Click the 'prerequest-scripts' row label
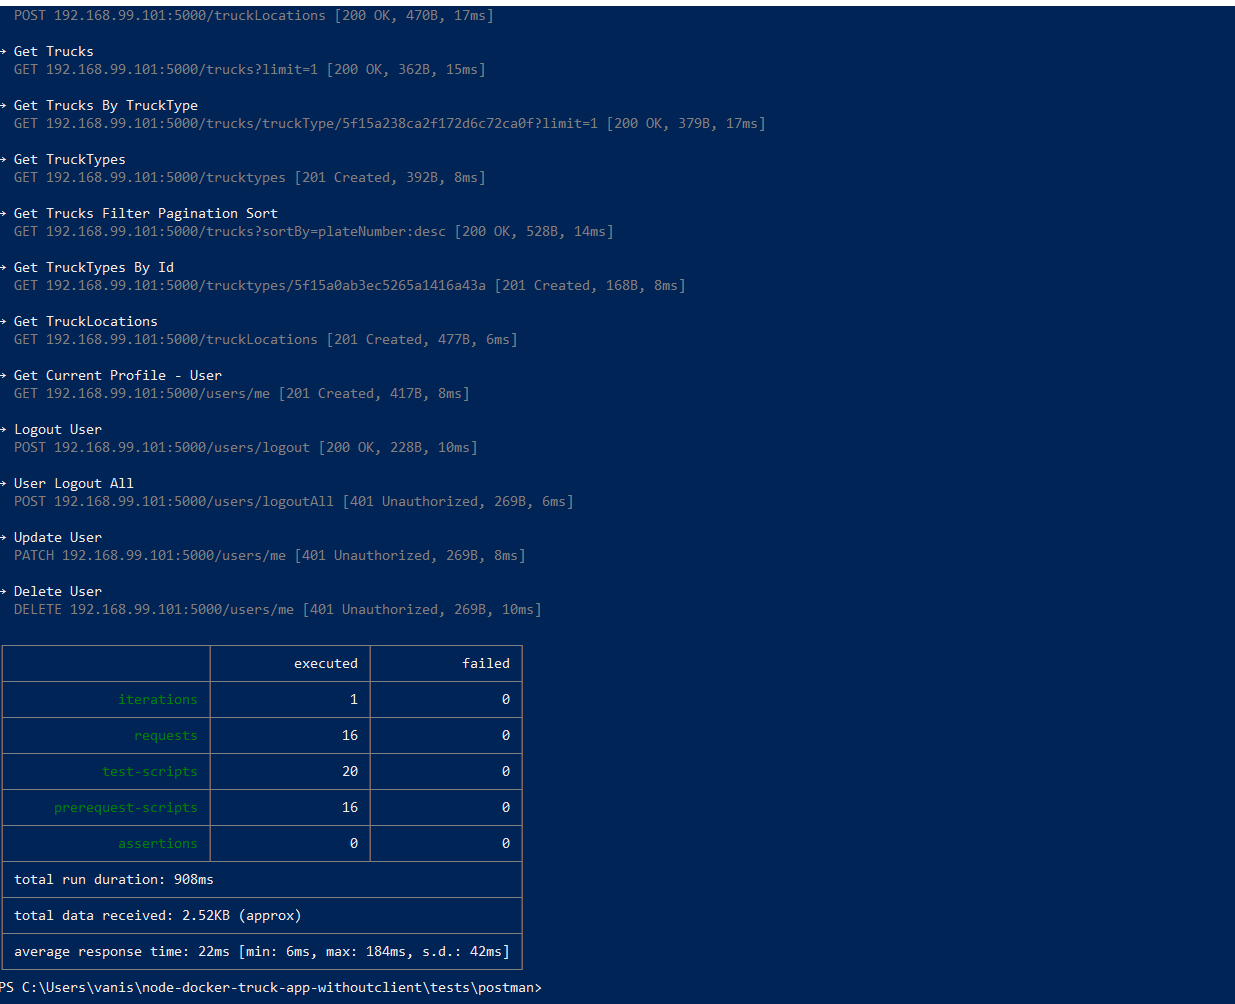1235x1004 pixels. [125, 807]
